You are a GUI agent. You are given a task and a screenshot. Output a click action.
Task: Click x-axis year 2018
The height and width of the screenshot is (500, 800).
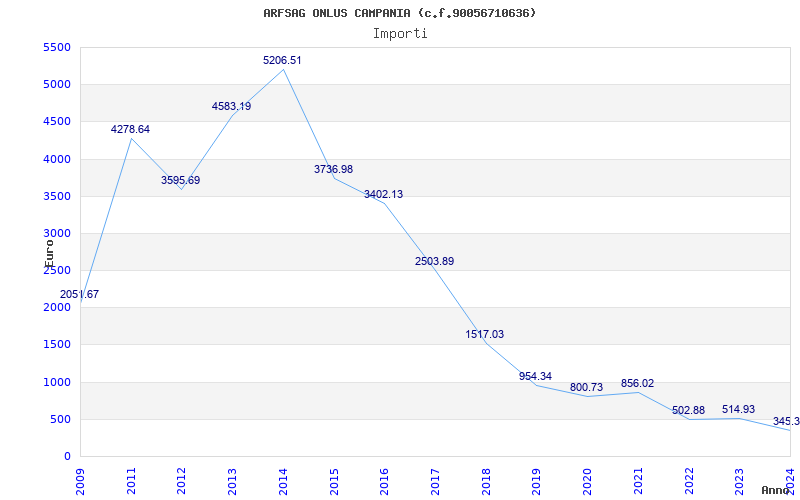coord(486,482)
